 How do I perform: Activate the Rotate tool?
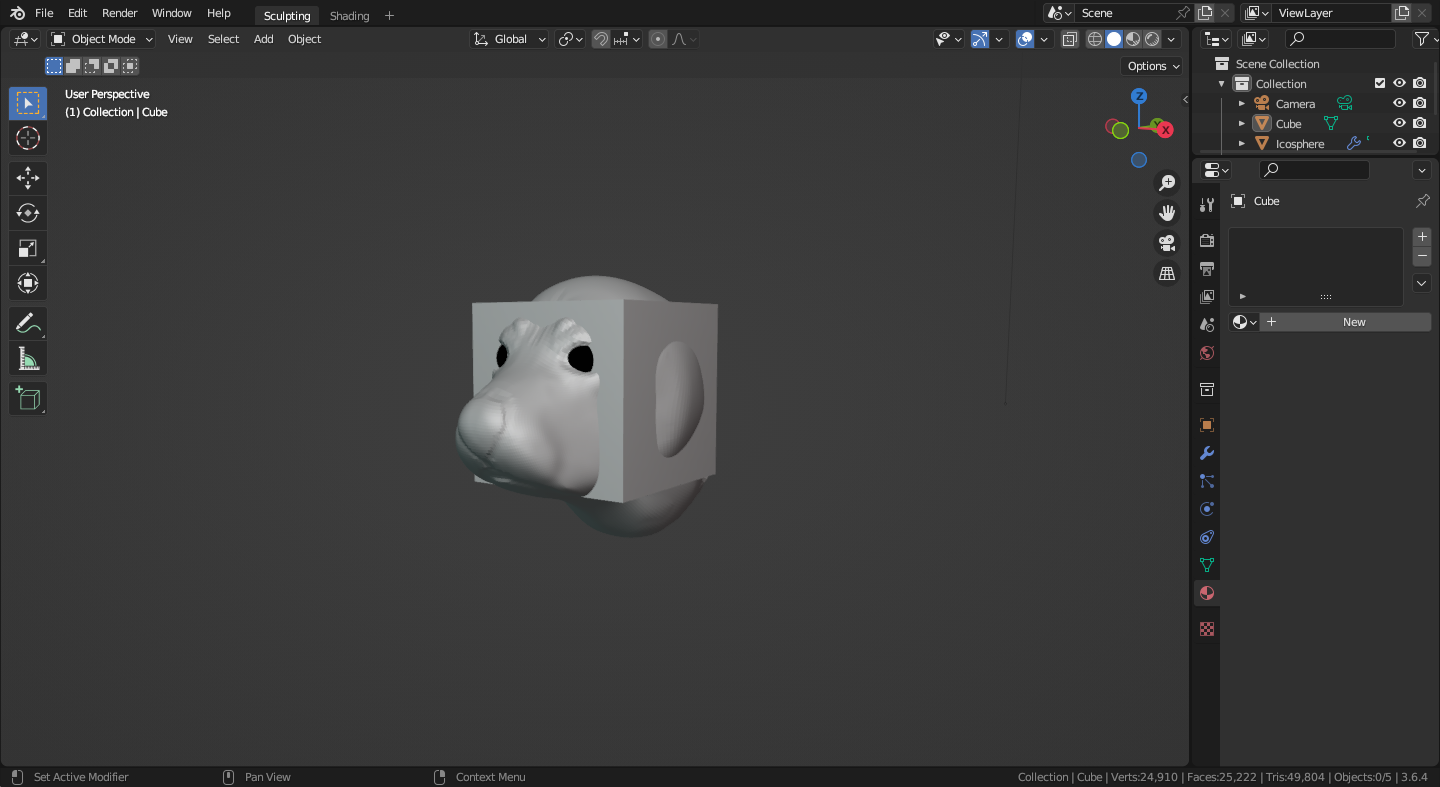(x=28, y=213)
